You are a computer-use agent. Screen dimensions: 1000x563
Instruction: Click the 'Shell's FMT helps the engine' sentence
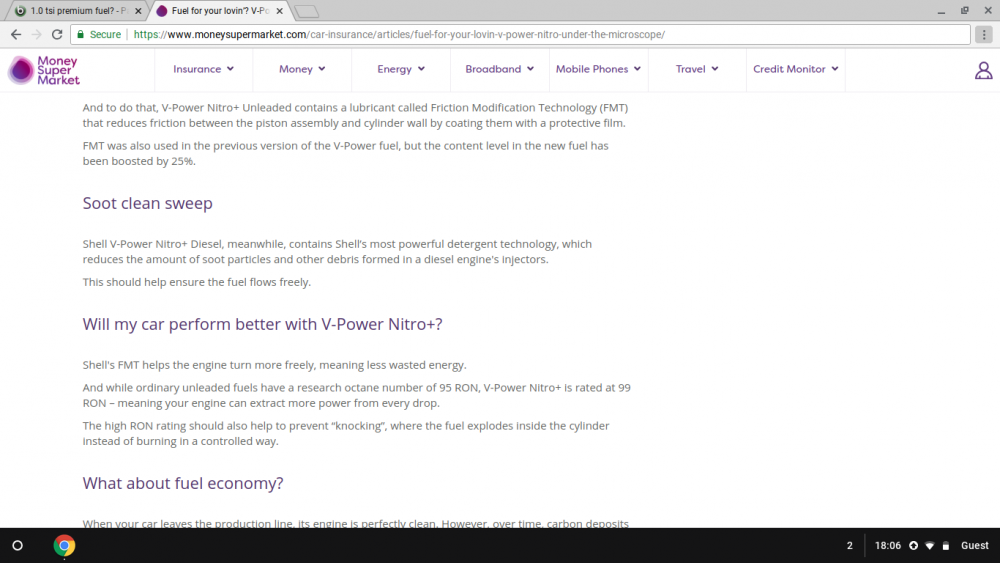point(274,365)
